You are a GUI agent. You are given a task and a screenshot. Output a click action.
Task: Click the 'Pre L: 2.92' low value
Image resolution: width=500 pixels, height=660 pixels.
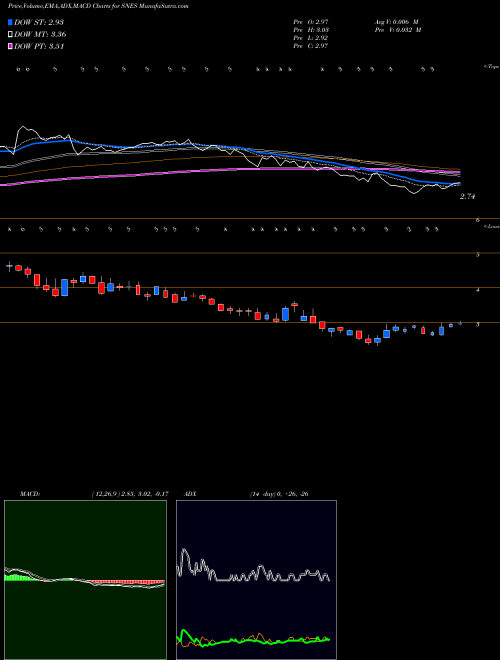point(311,38)
